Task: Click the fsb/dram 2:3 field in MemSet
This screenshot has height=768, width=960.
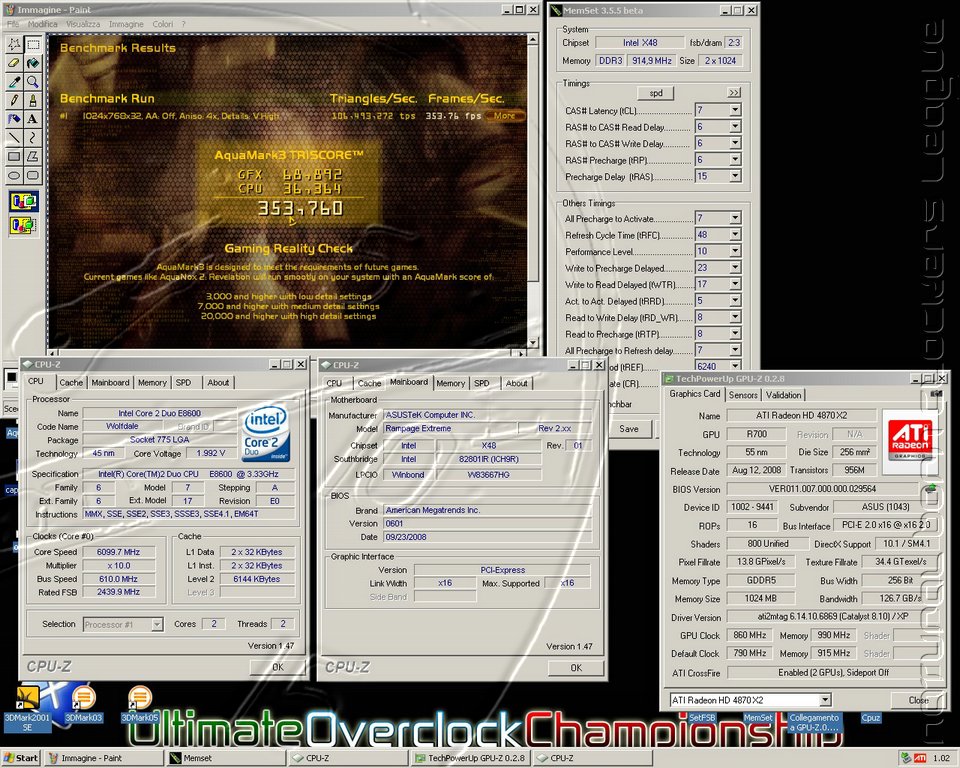Action: (733, 43)
